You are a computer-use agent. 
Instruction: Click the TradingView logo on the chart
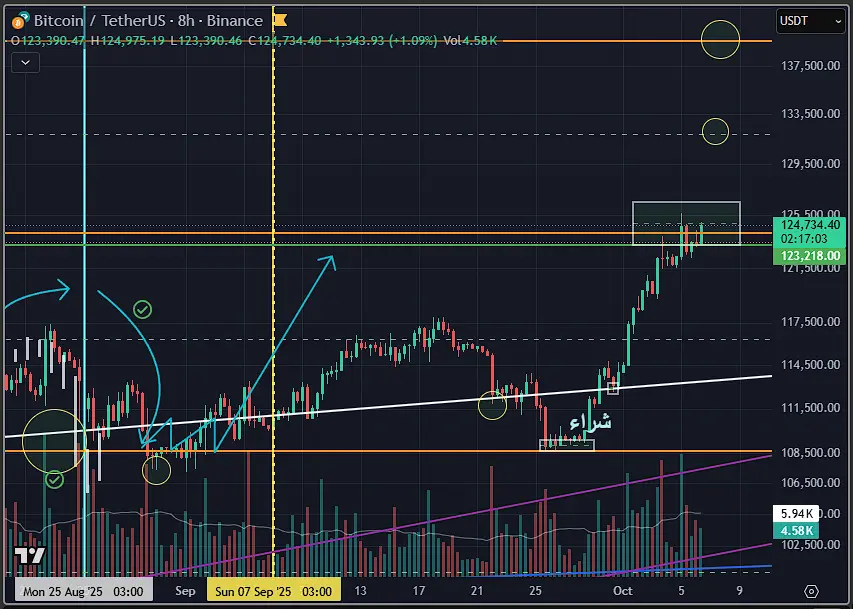click(29, 556)
